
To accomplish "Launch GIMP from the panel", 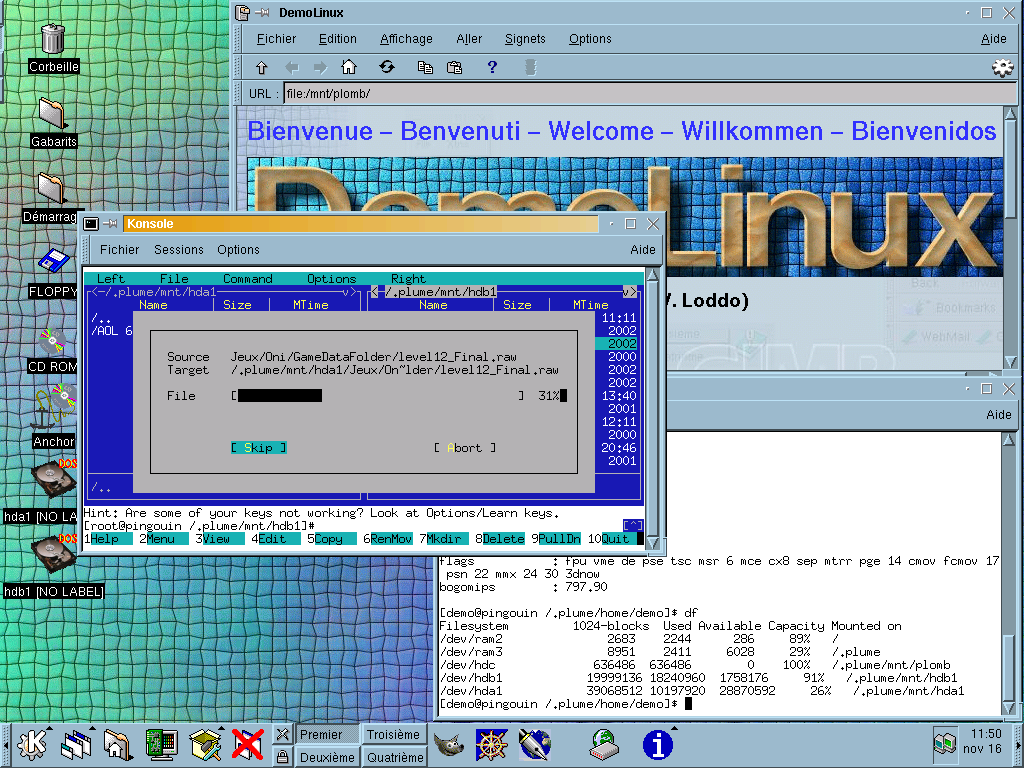I will pyautogui.click(x=448, y=744).
